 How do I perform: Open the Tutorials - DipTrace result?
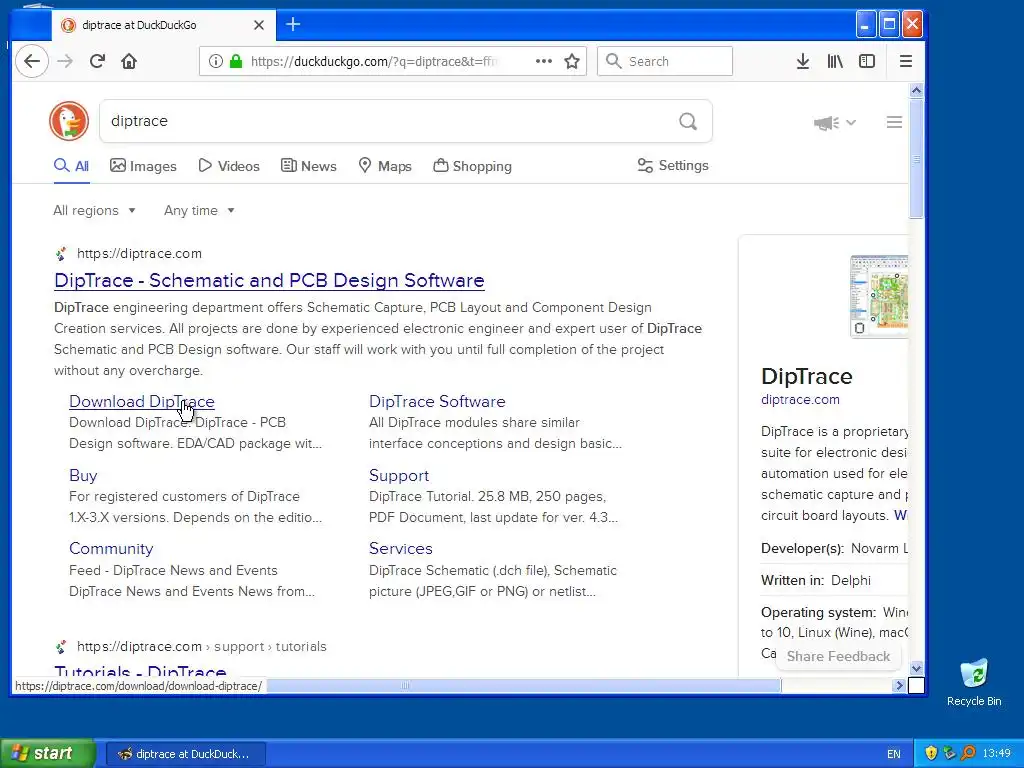point(140,671)
